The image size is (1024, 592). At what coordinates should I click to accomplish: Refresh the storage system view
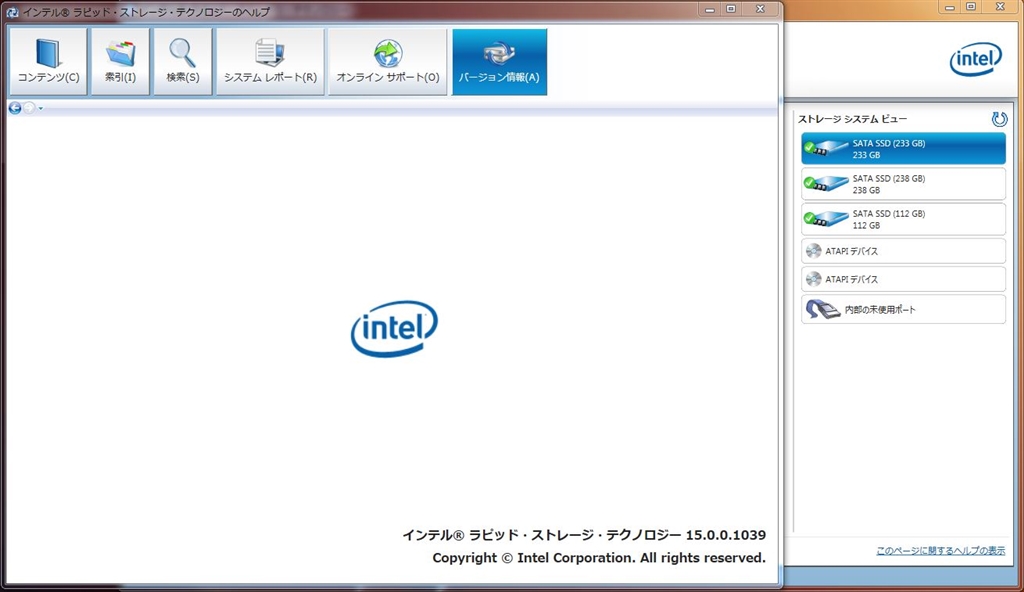pyautogui.click(x=999, y=119)
